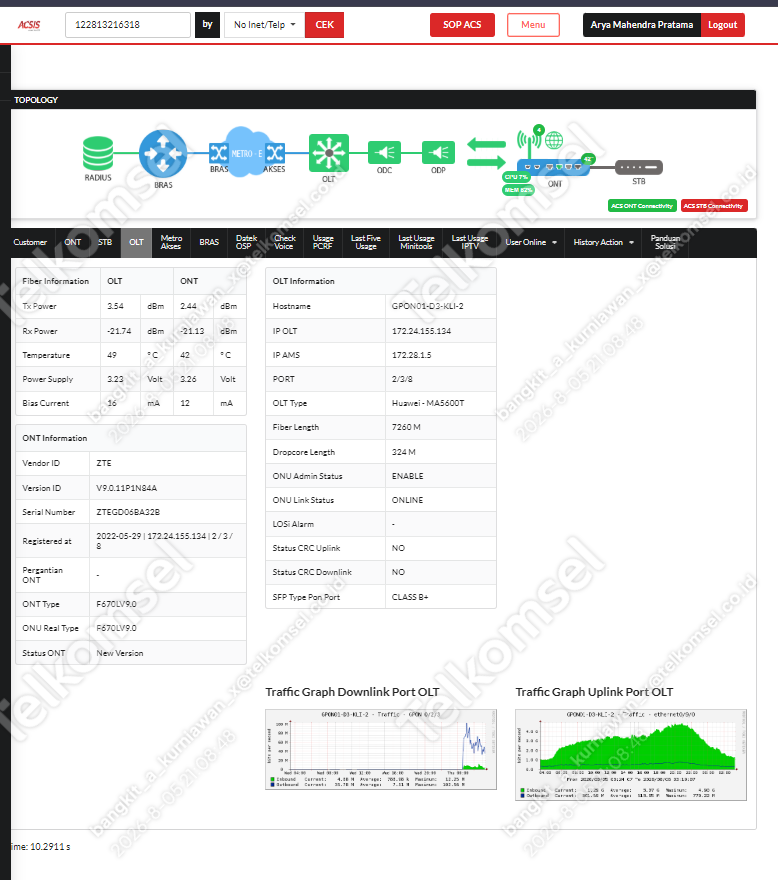The height and width of the screenshot is (880, 778).
Task: Click the OLT Type value Huawei - MA5600T
Action: [x=428, y=404]
